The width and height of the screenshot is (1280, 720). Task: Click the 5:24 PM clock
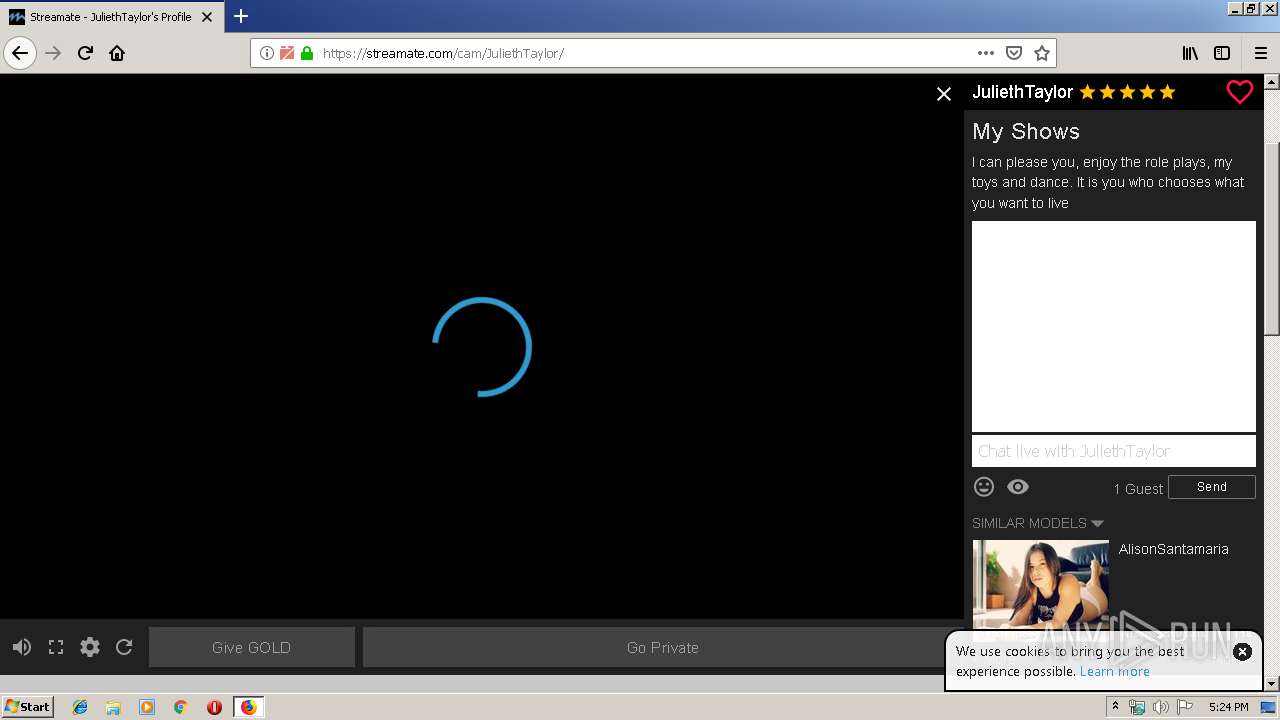(1228, 707)
